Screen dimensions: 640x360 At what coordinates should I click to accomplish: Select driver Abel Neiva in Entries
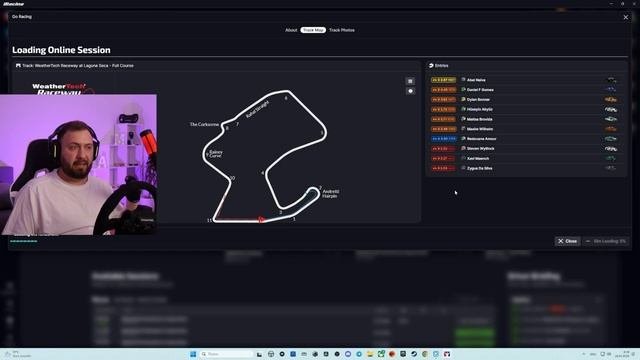[476, 80]
